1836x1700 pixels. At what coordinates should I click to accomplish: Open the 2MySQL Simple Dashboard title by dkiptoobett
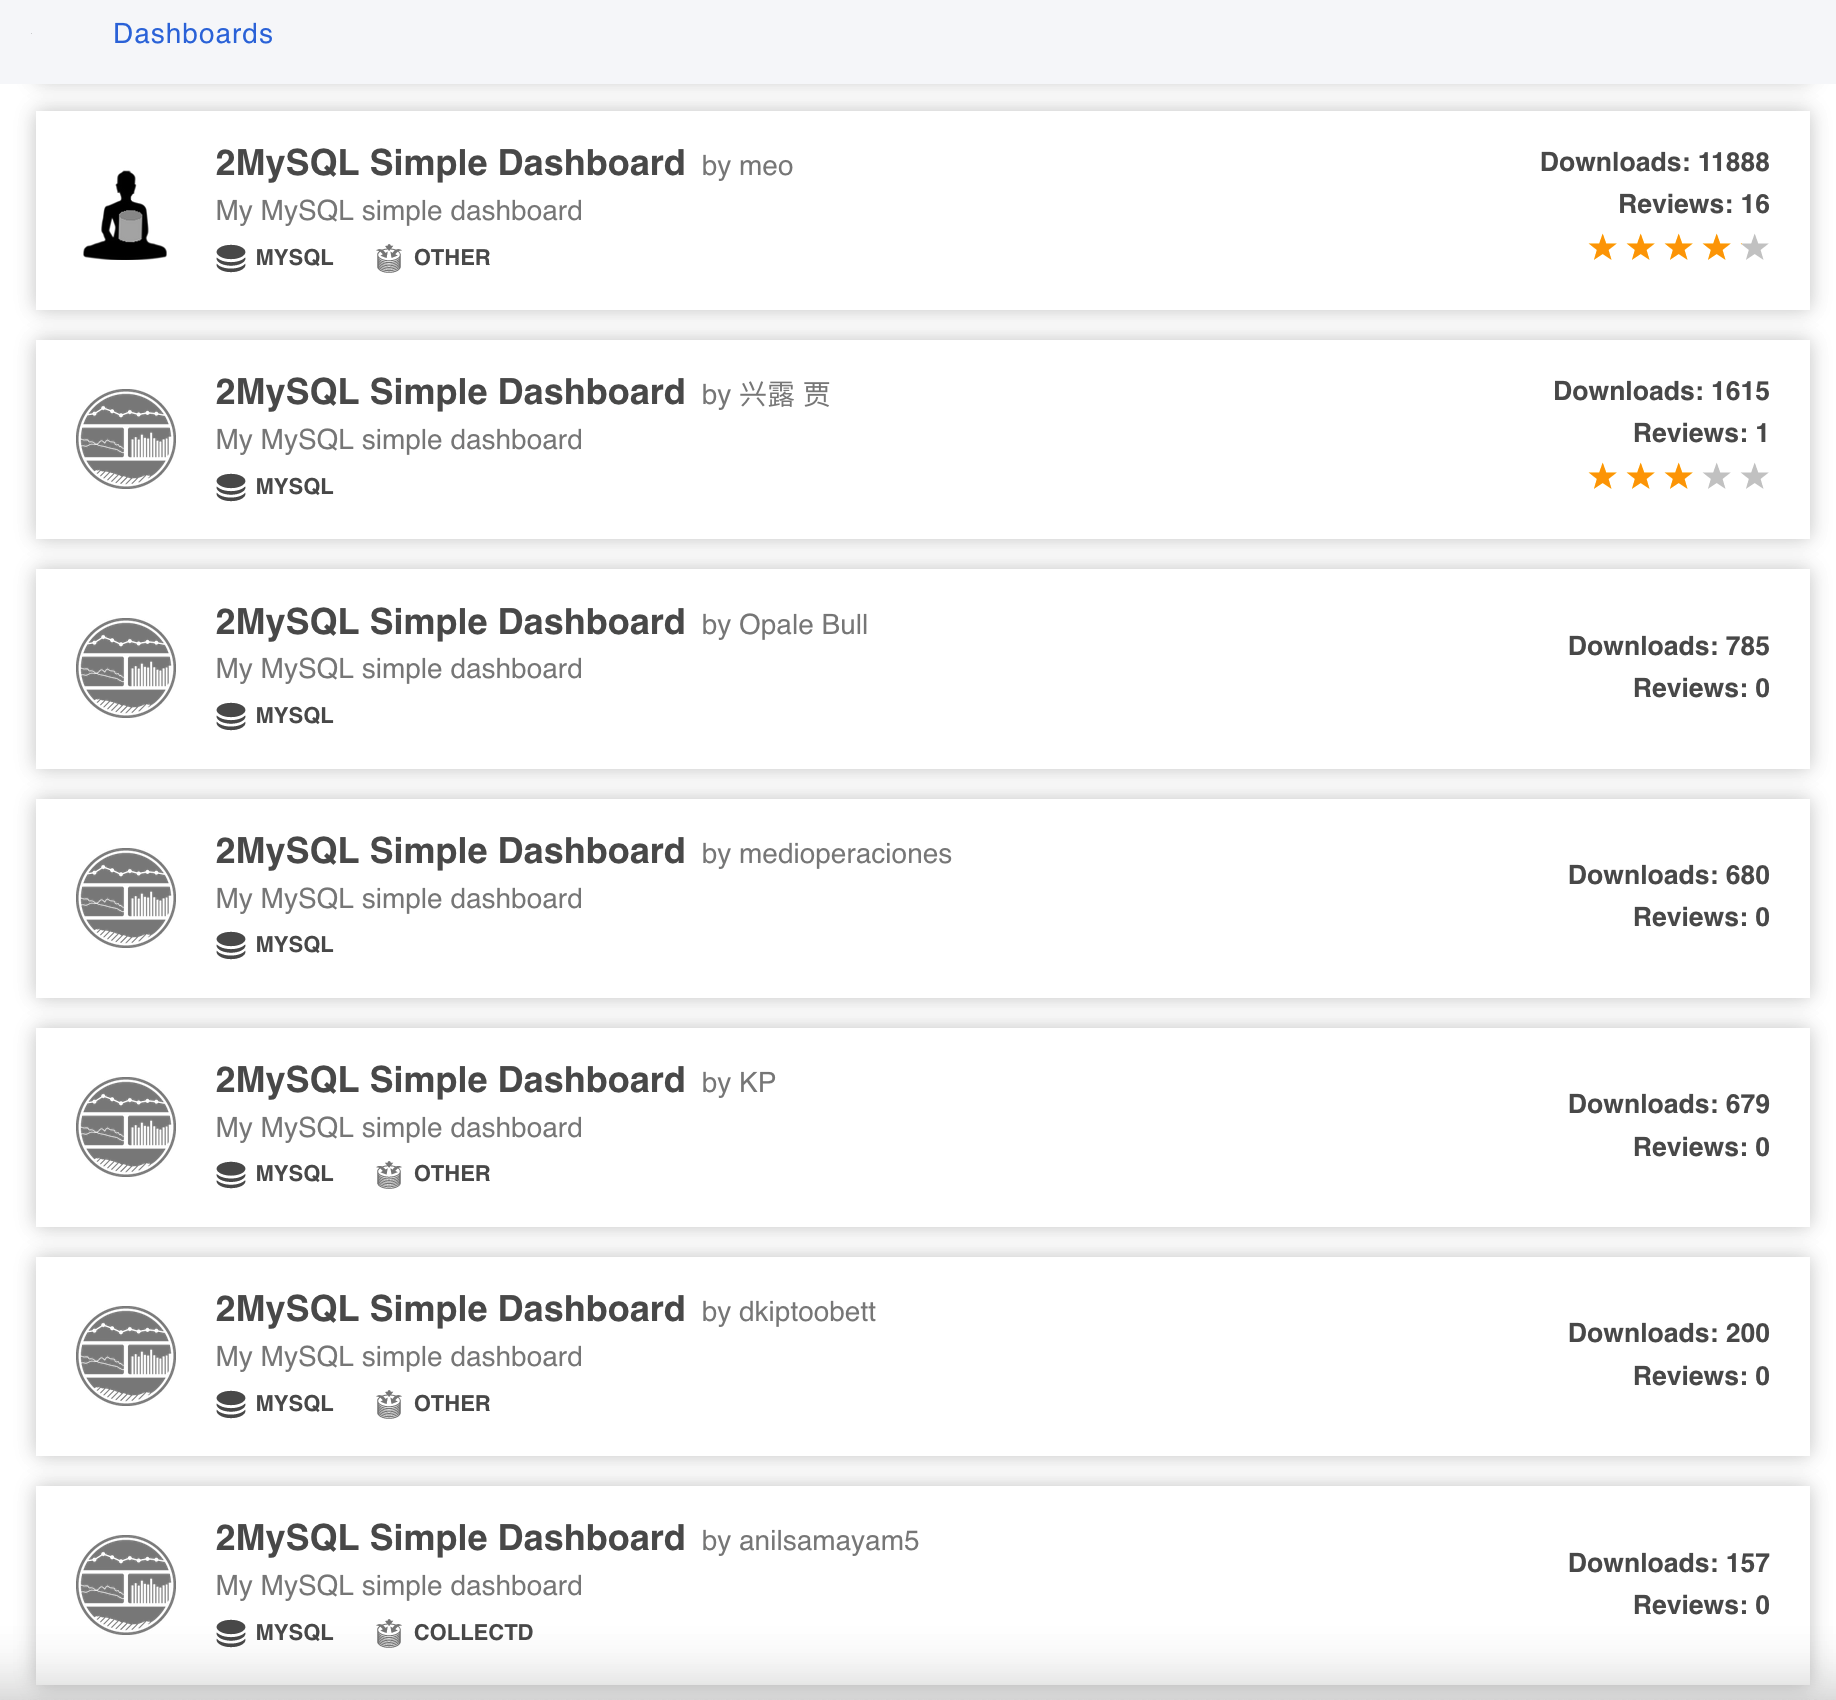(450, 1309)
